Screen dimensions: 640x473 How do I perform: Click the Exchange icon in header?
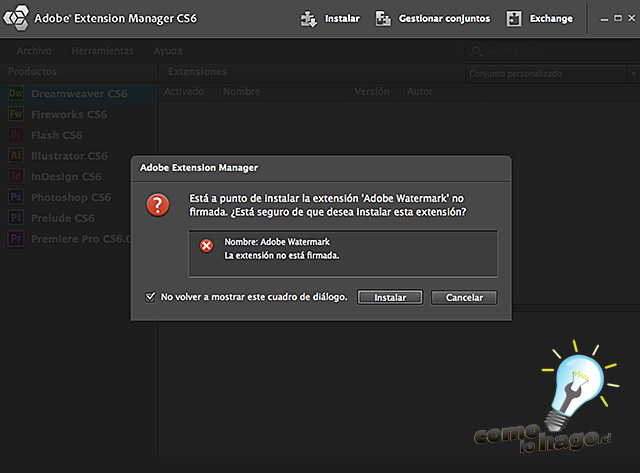pos(513,19)
